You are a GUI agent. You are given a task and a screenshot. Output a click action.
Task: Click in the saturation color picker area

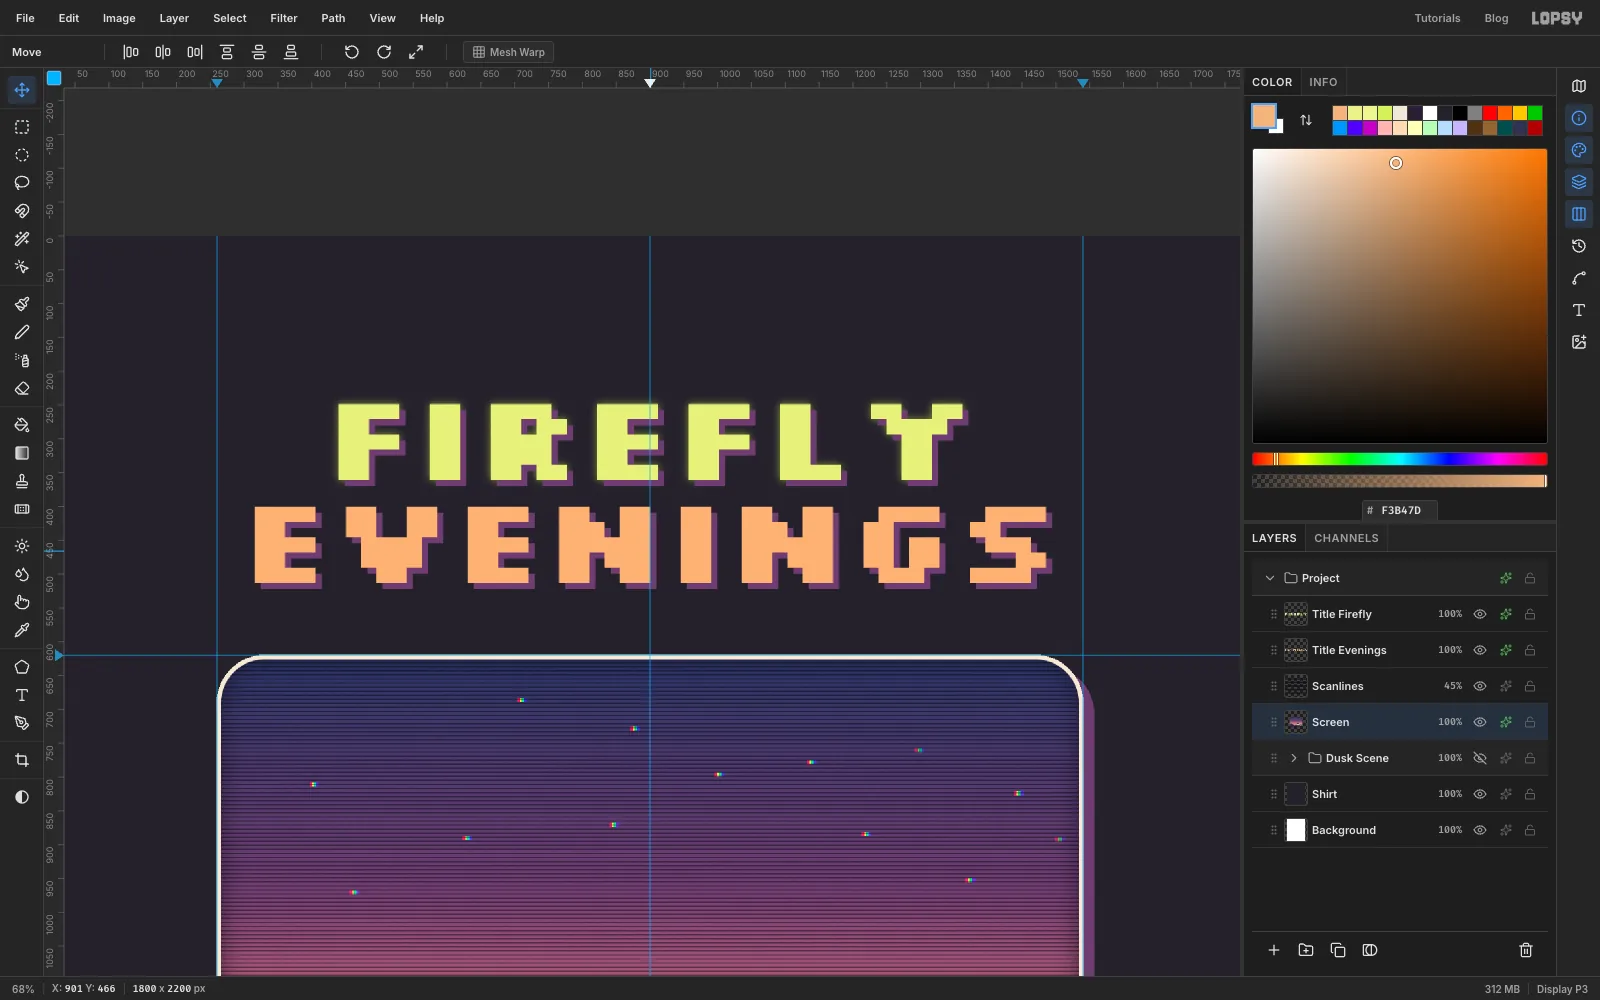click(1400, 296)
